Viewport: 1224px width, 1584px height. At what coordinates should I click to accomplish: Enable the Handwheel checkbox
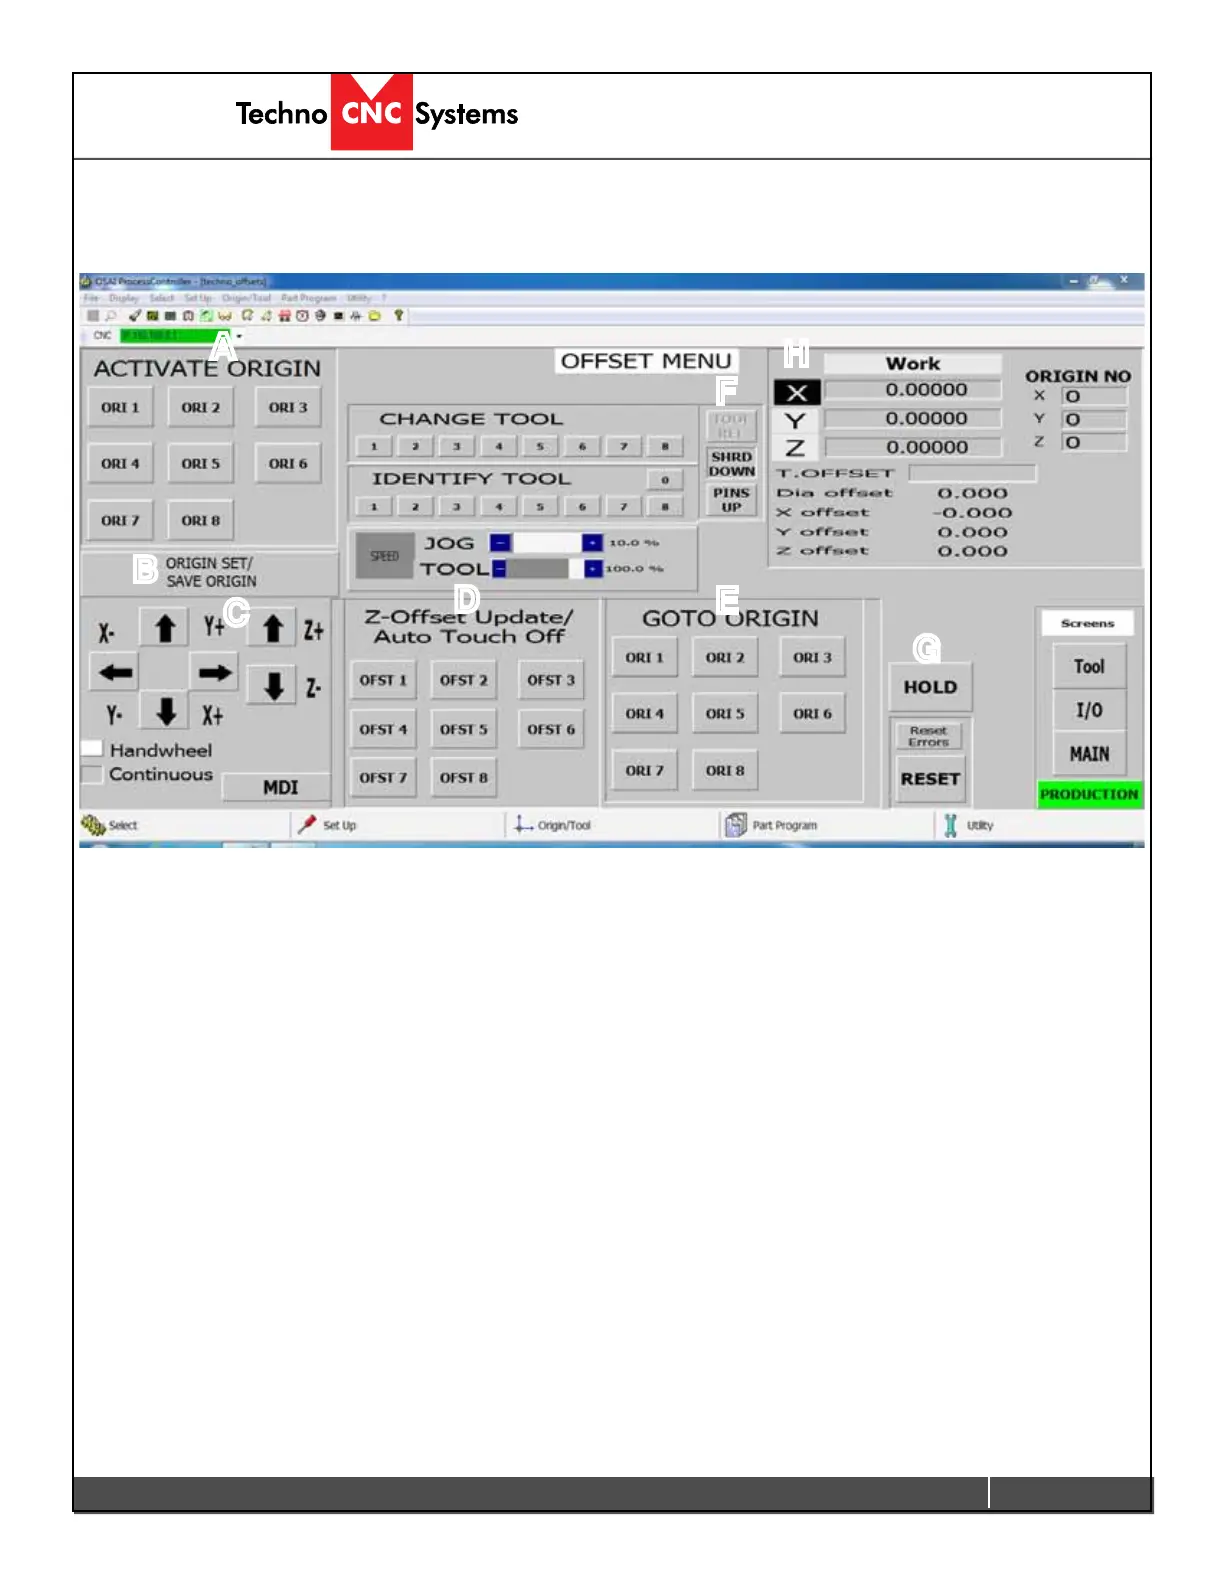tap(92, 749)
